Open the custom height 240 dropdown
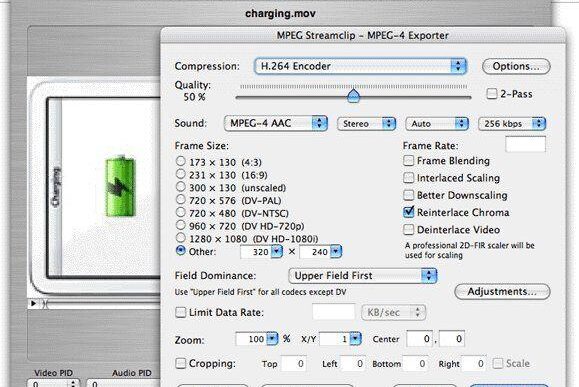 tap(336, 252)
